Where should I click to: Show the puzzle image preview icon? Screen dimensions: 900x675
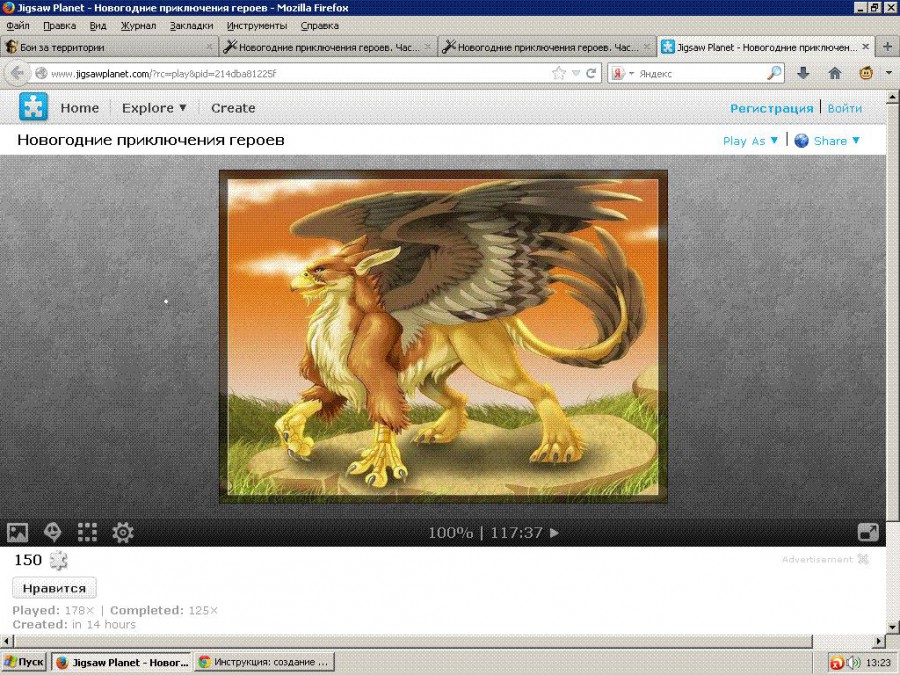coord(18,532)
